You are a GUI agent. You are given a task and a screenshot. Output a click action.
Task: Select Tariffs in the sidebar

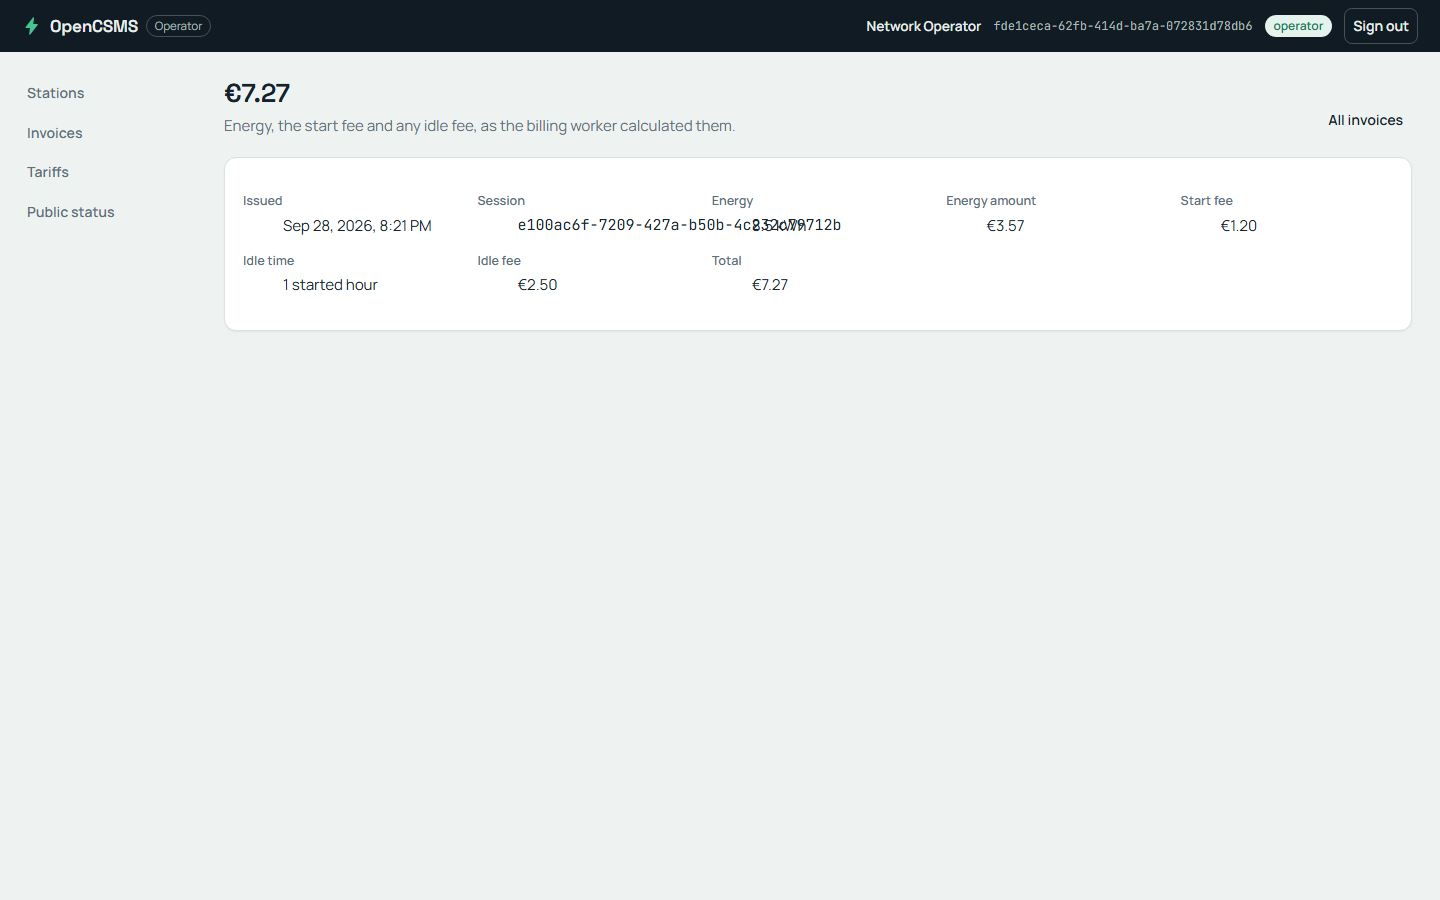click(x=48, y=172)
